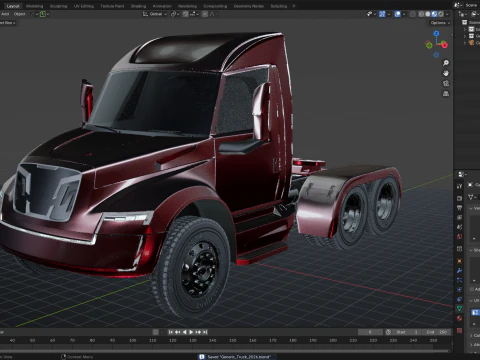Open the Modifiers wrench properties tab
The image size is (480, 360).
pyautogui.click(x=459, y=271)
